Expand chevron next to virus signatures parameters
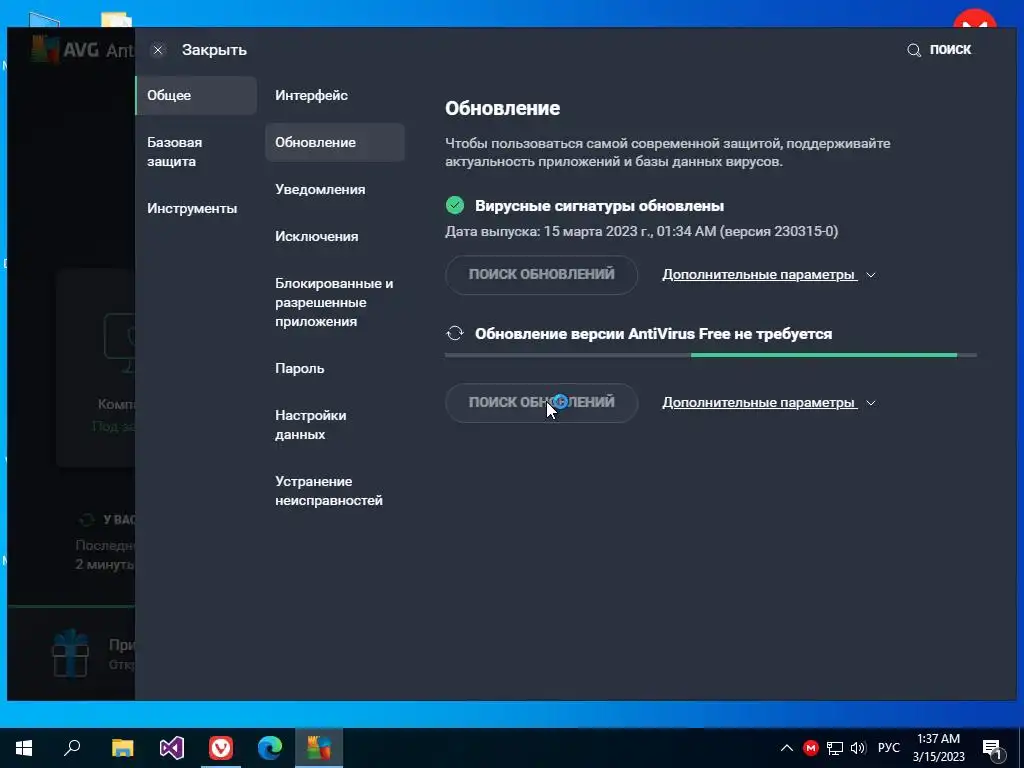Screen dimensions: 1024x768 click(871, 275)
